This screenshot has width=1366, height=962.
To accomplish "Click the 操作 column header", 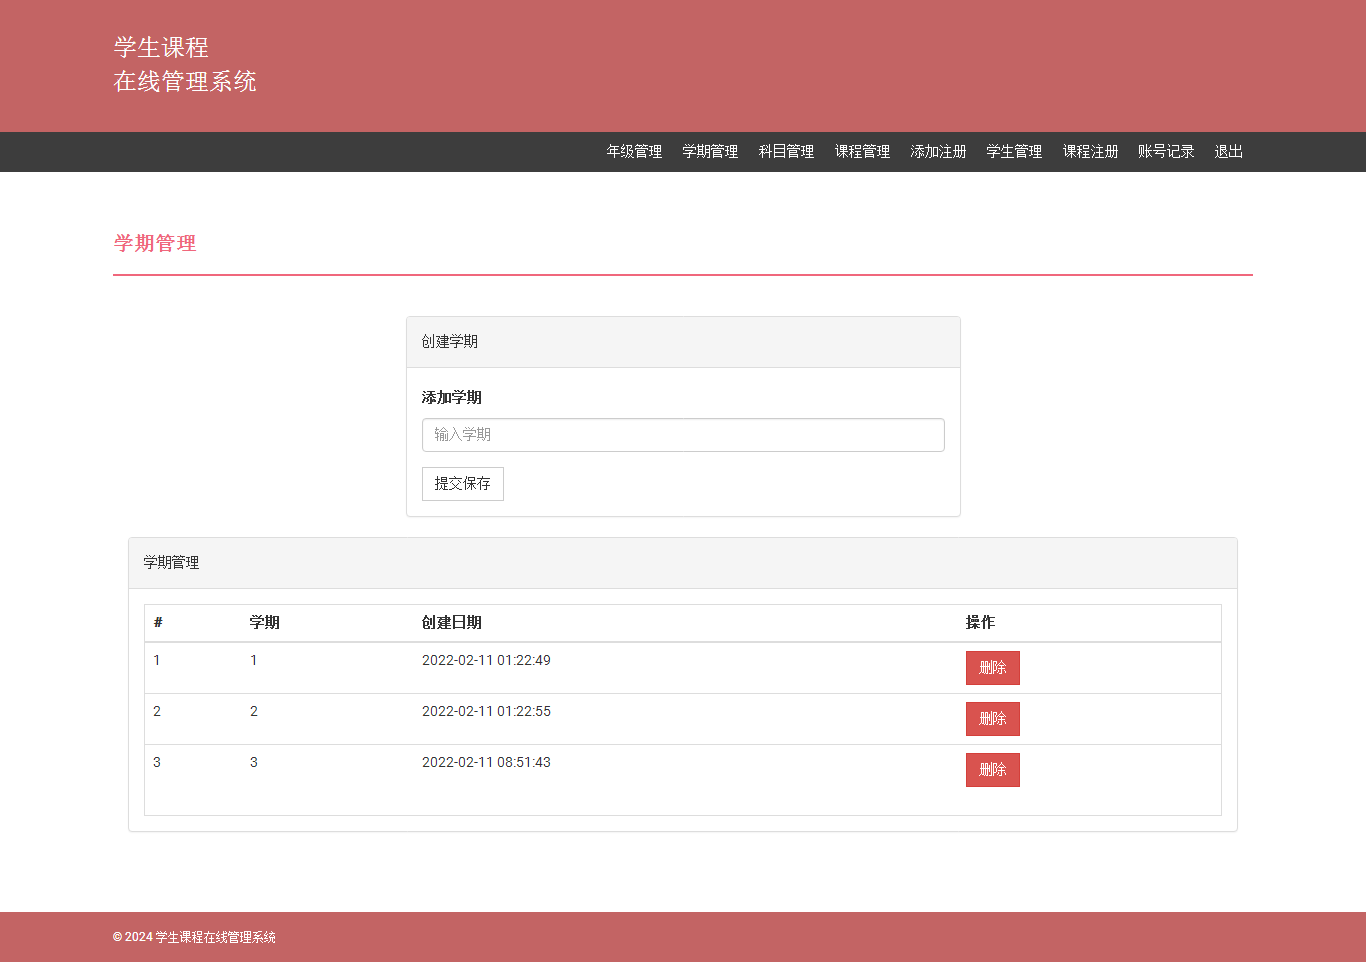I will click(x=980, y=623).
